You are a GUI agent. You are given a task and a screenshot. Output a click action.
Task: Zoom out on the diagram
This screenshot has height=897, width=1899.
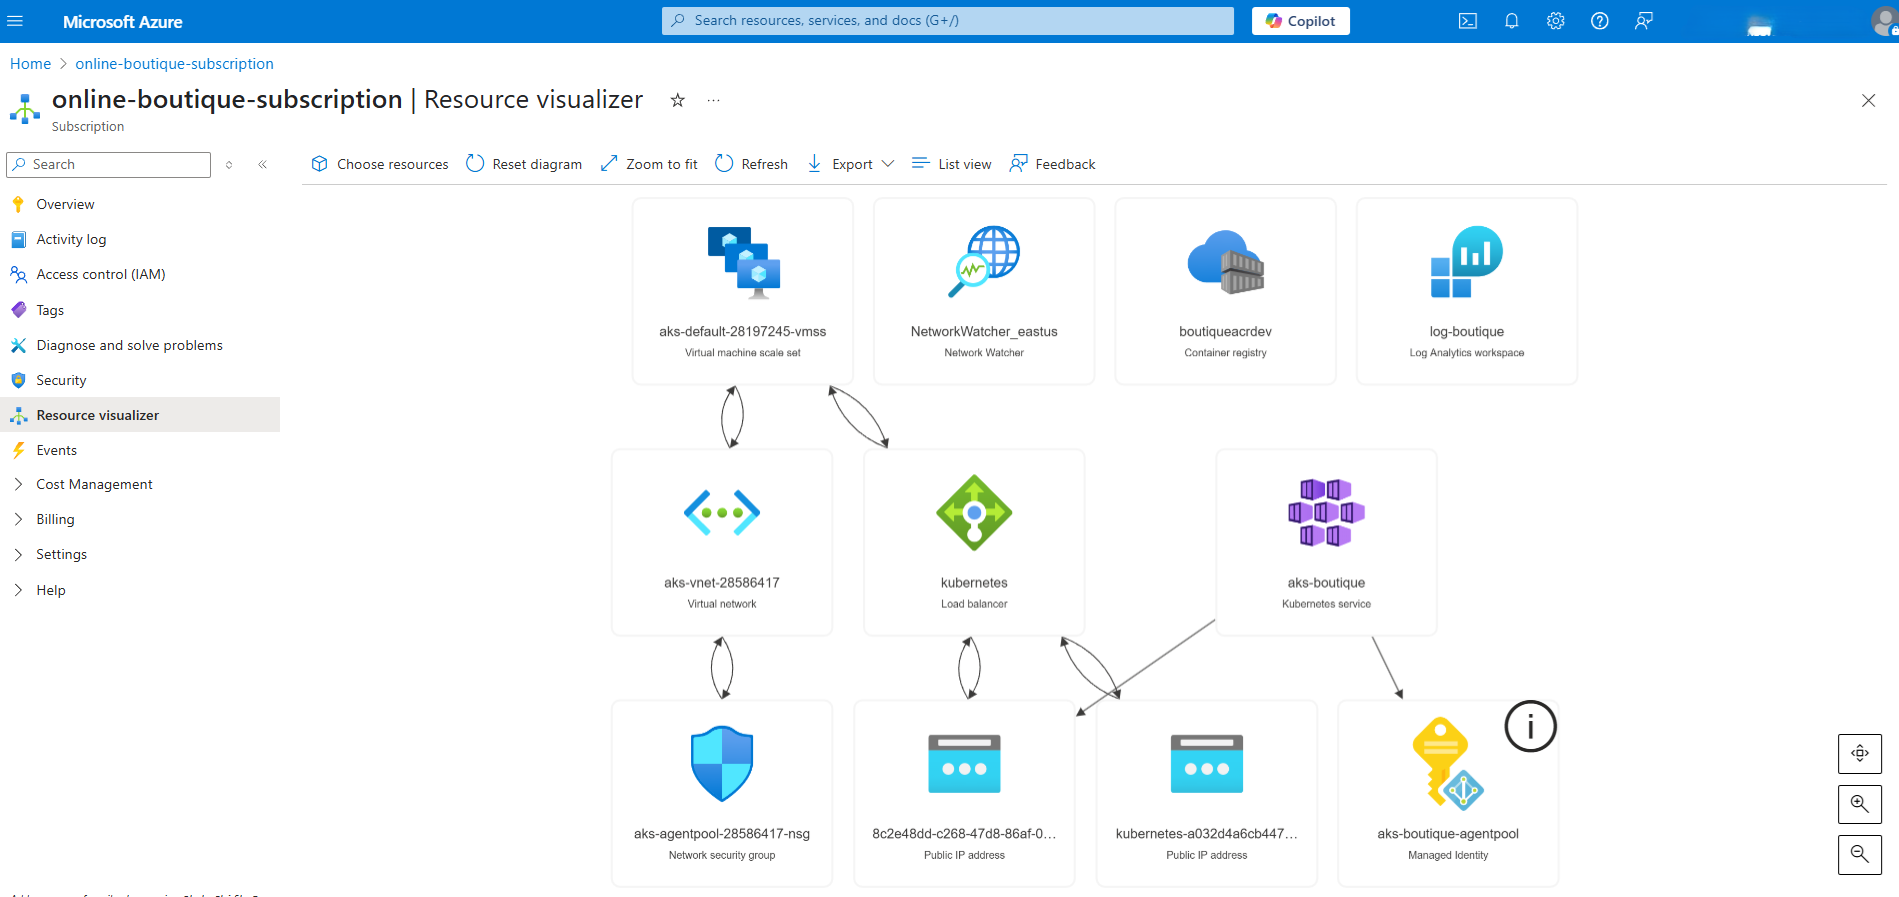pyautogui.click(x=1860, y=855)
